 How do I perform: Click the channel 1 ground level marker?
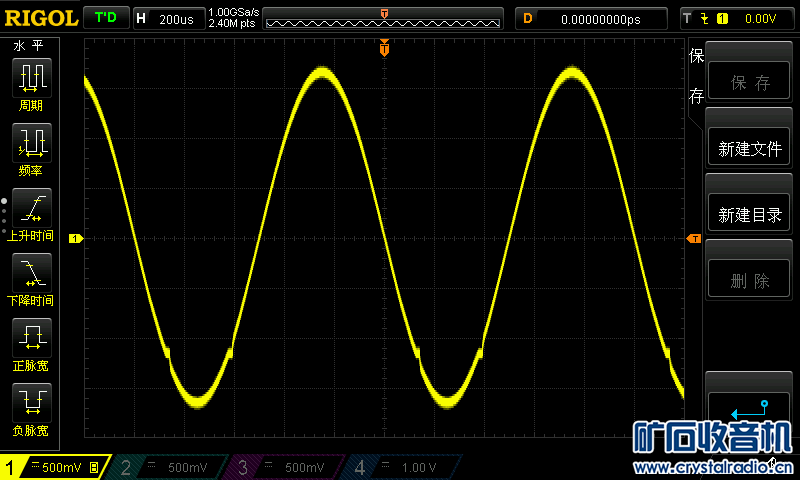click(x=76, y=238)
